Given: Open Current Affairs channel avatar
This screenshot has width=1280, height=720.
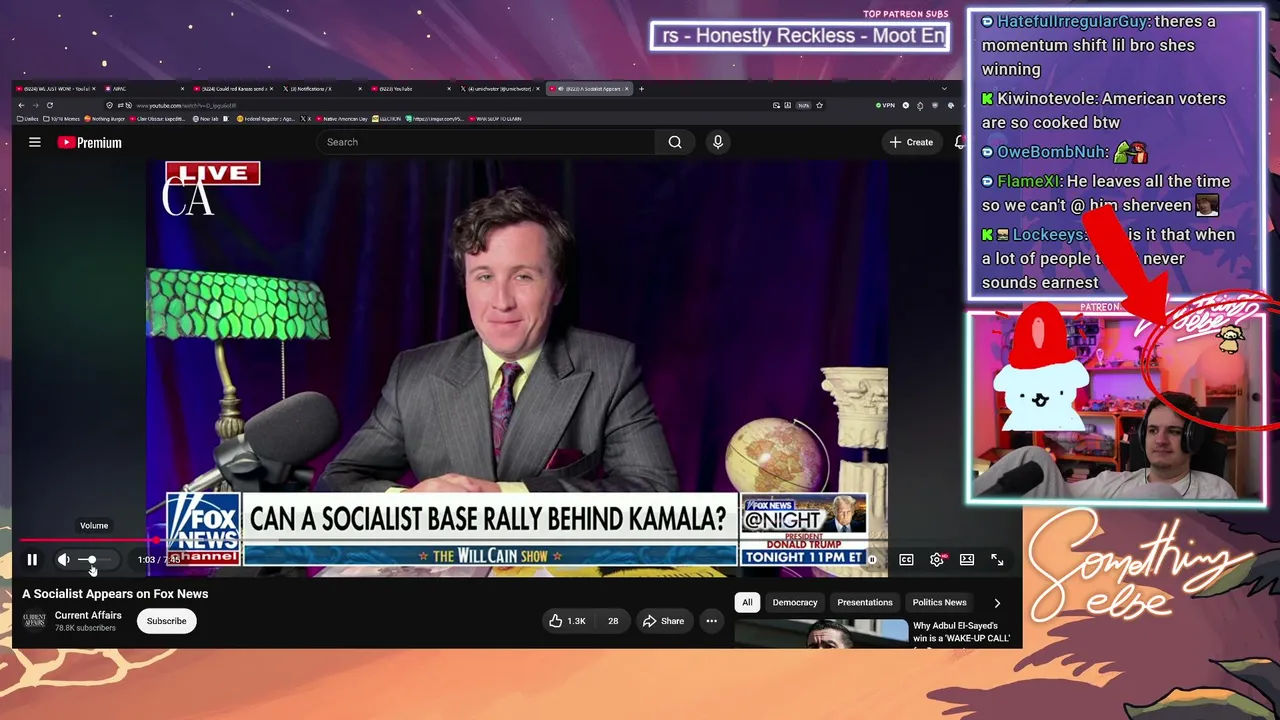Looking at the screenshot, I should (34, 621).
